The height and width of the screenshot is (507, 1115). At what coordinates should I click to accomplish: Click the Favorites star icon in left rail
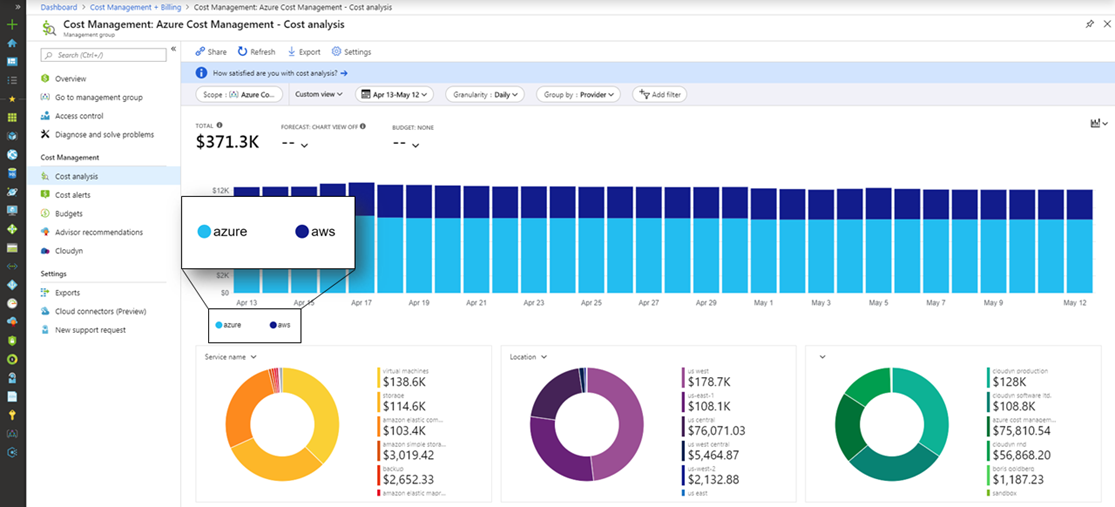coord(11,99)
